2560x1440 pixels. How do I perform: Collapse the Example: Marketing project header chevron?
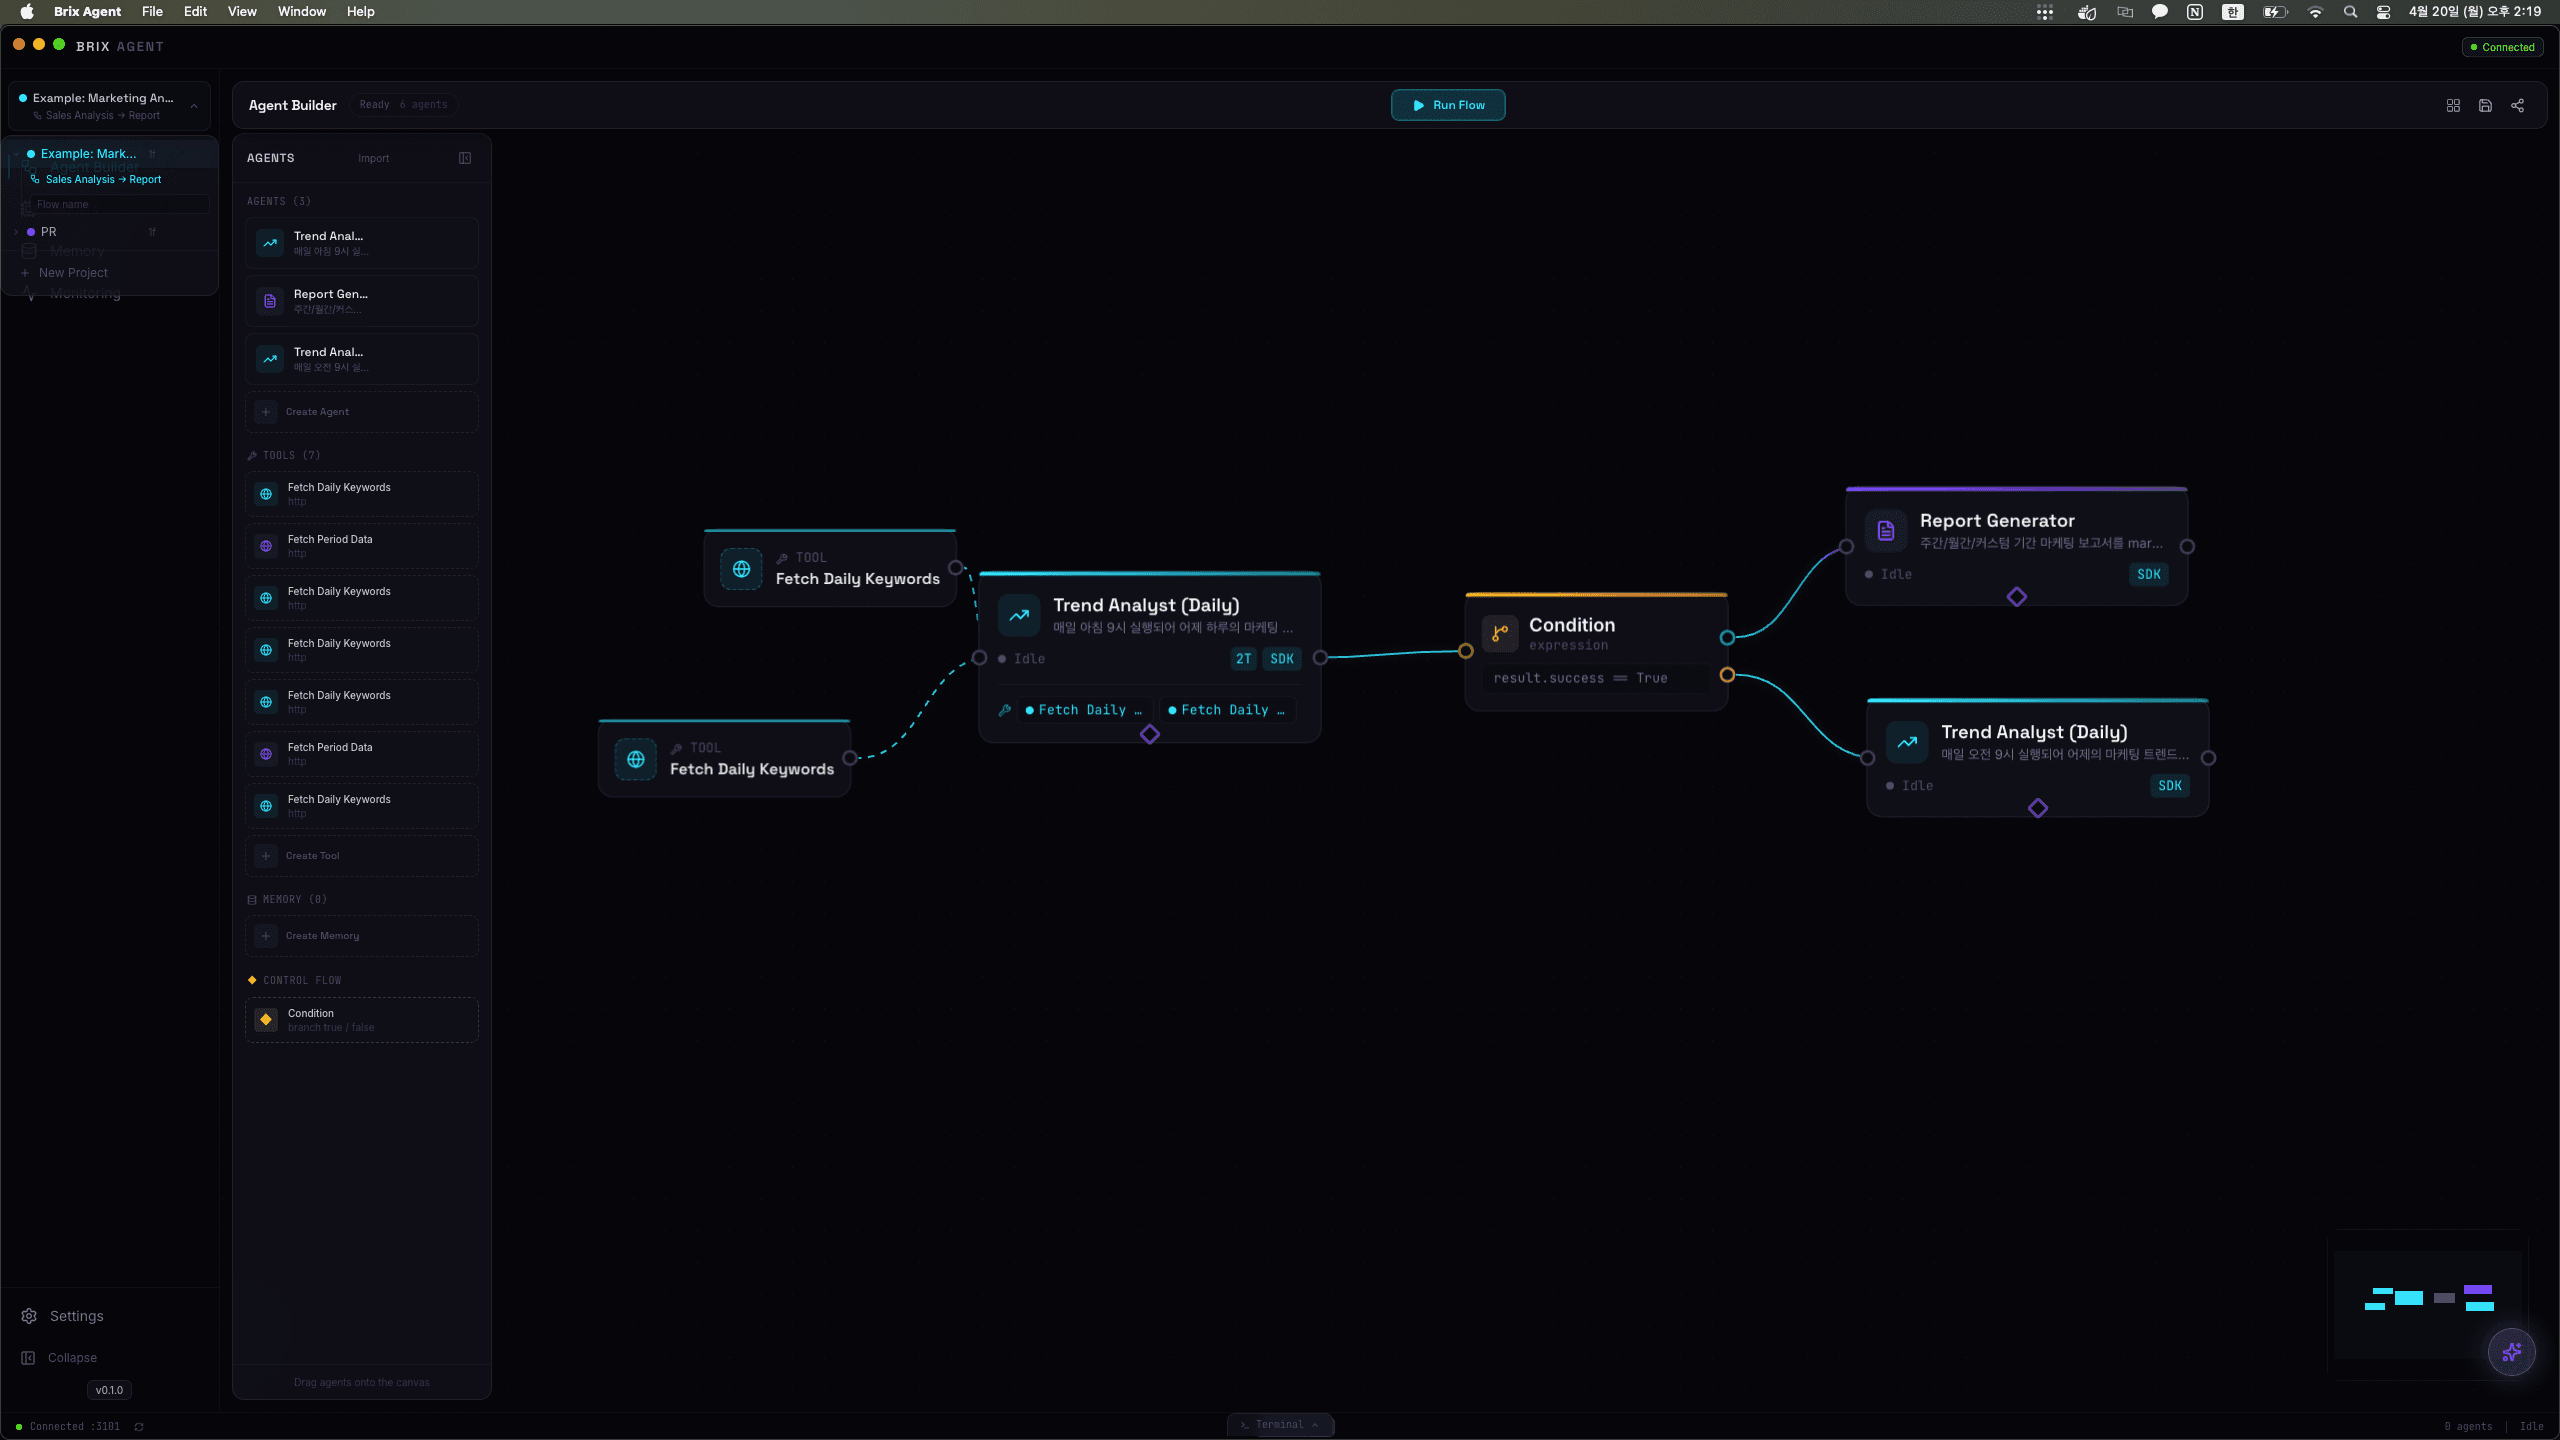click(x=193, y=105)
